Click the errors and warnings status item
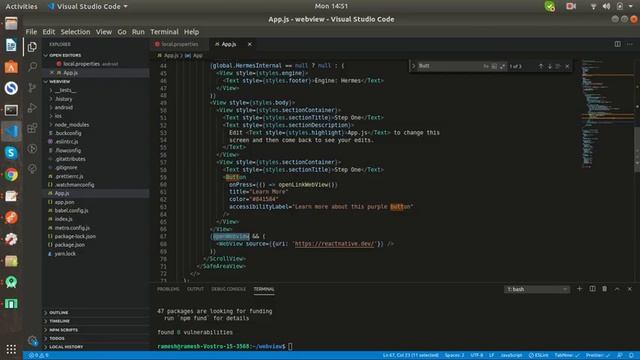Viewport: 640px width, 360px height. 38,356
